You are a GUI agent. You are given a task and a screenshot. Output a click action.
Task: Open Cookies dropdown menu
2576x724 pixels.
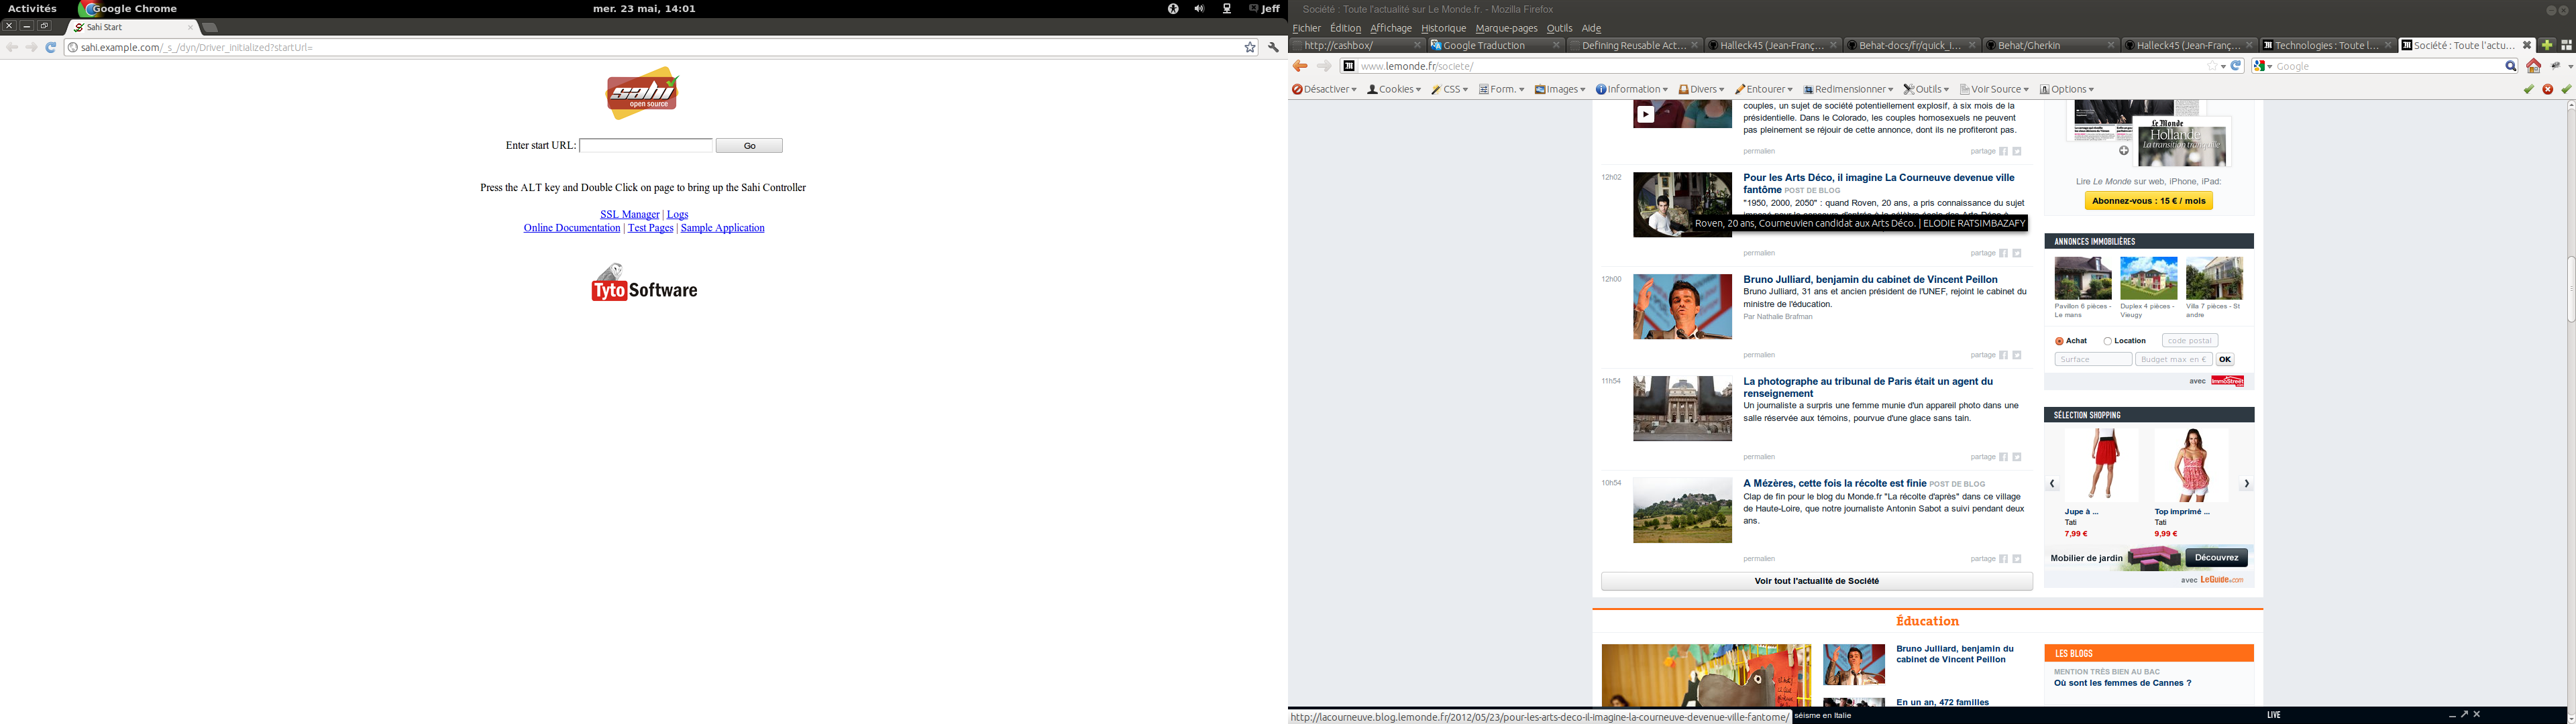pos(1394,89)
